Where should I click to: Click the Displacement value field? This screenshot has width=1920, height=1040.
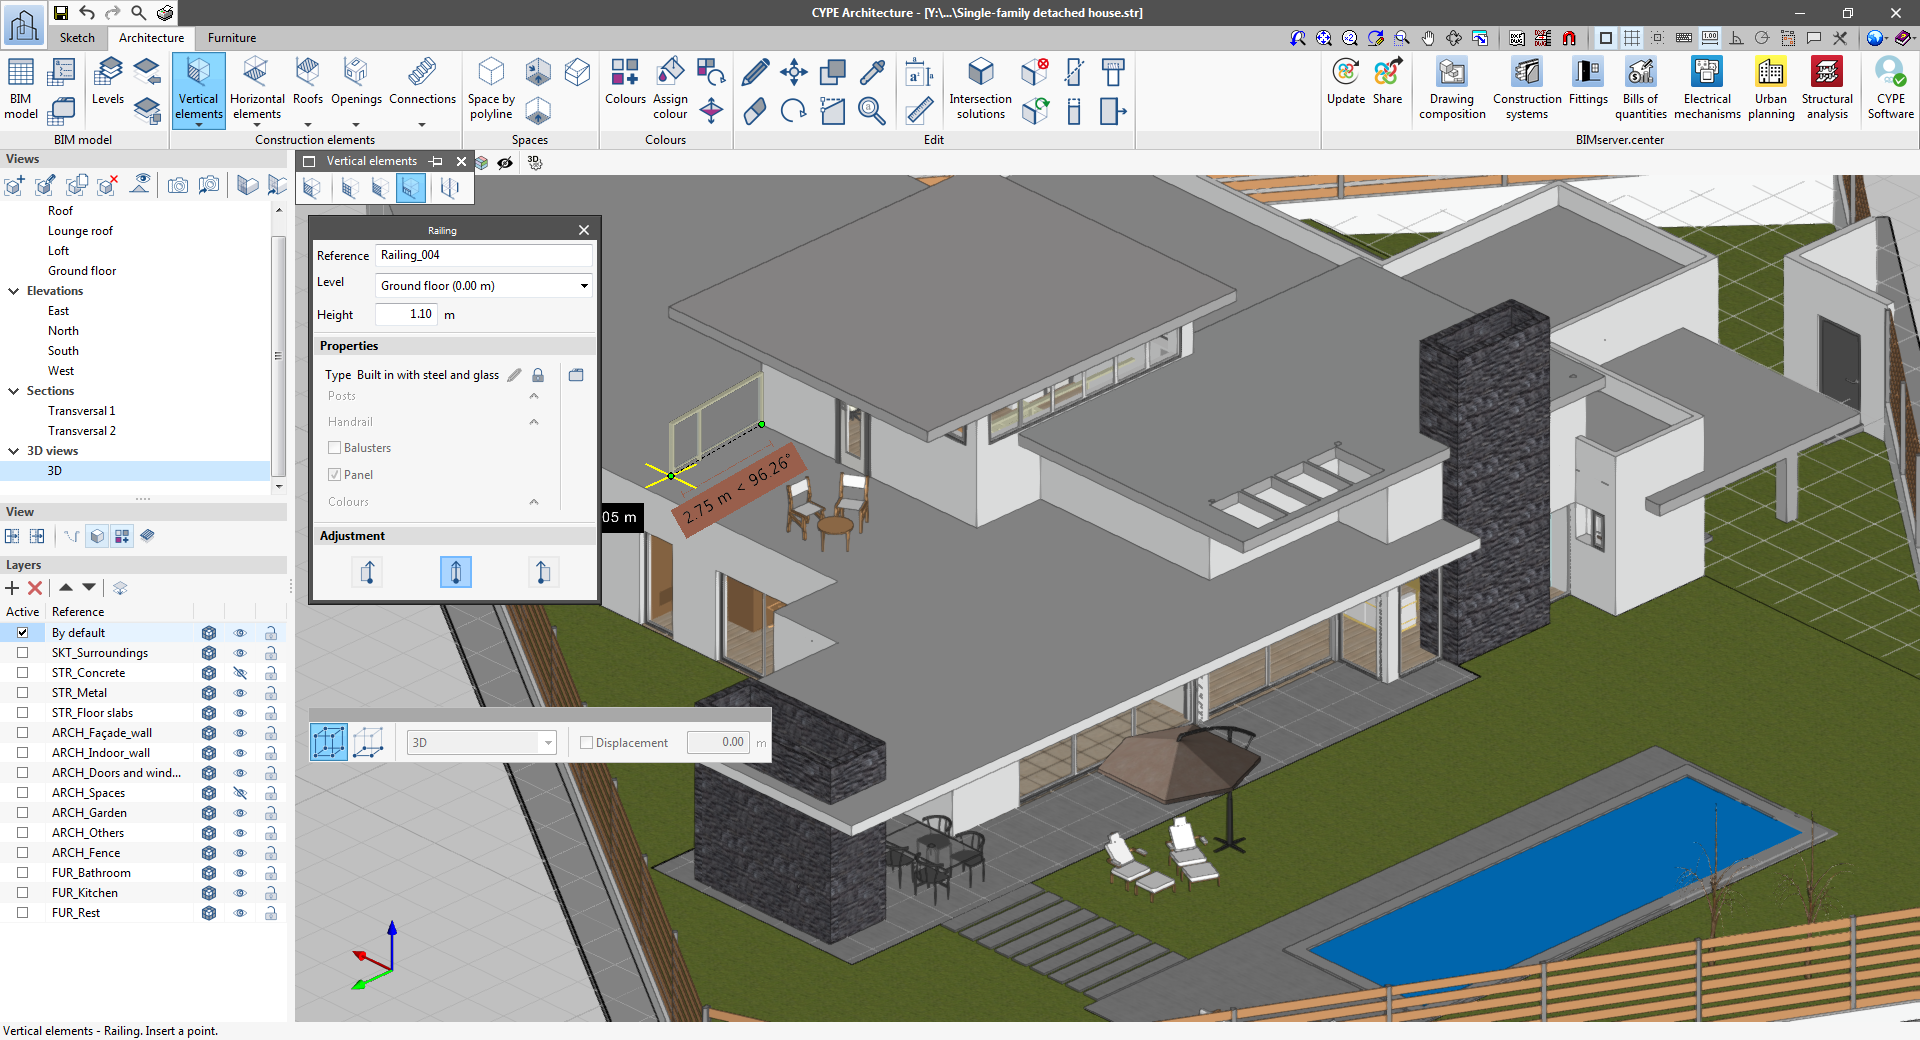(x=718, y=743)
